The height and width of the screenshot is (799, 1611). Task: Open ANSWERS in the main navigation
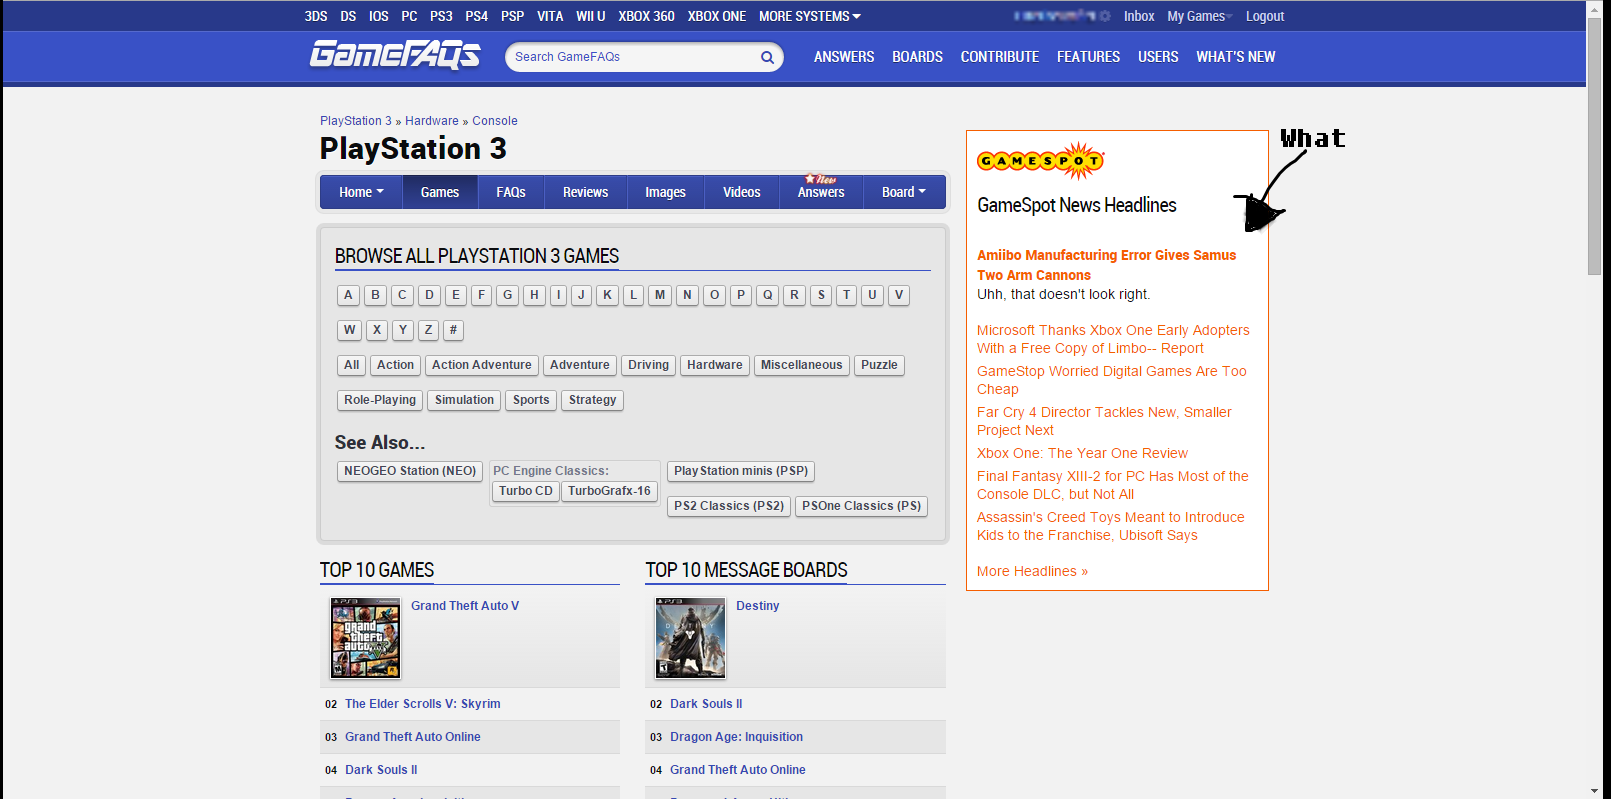tap(844, 57)
